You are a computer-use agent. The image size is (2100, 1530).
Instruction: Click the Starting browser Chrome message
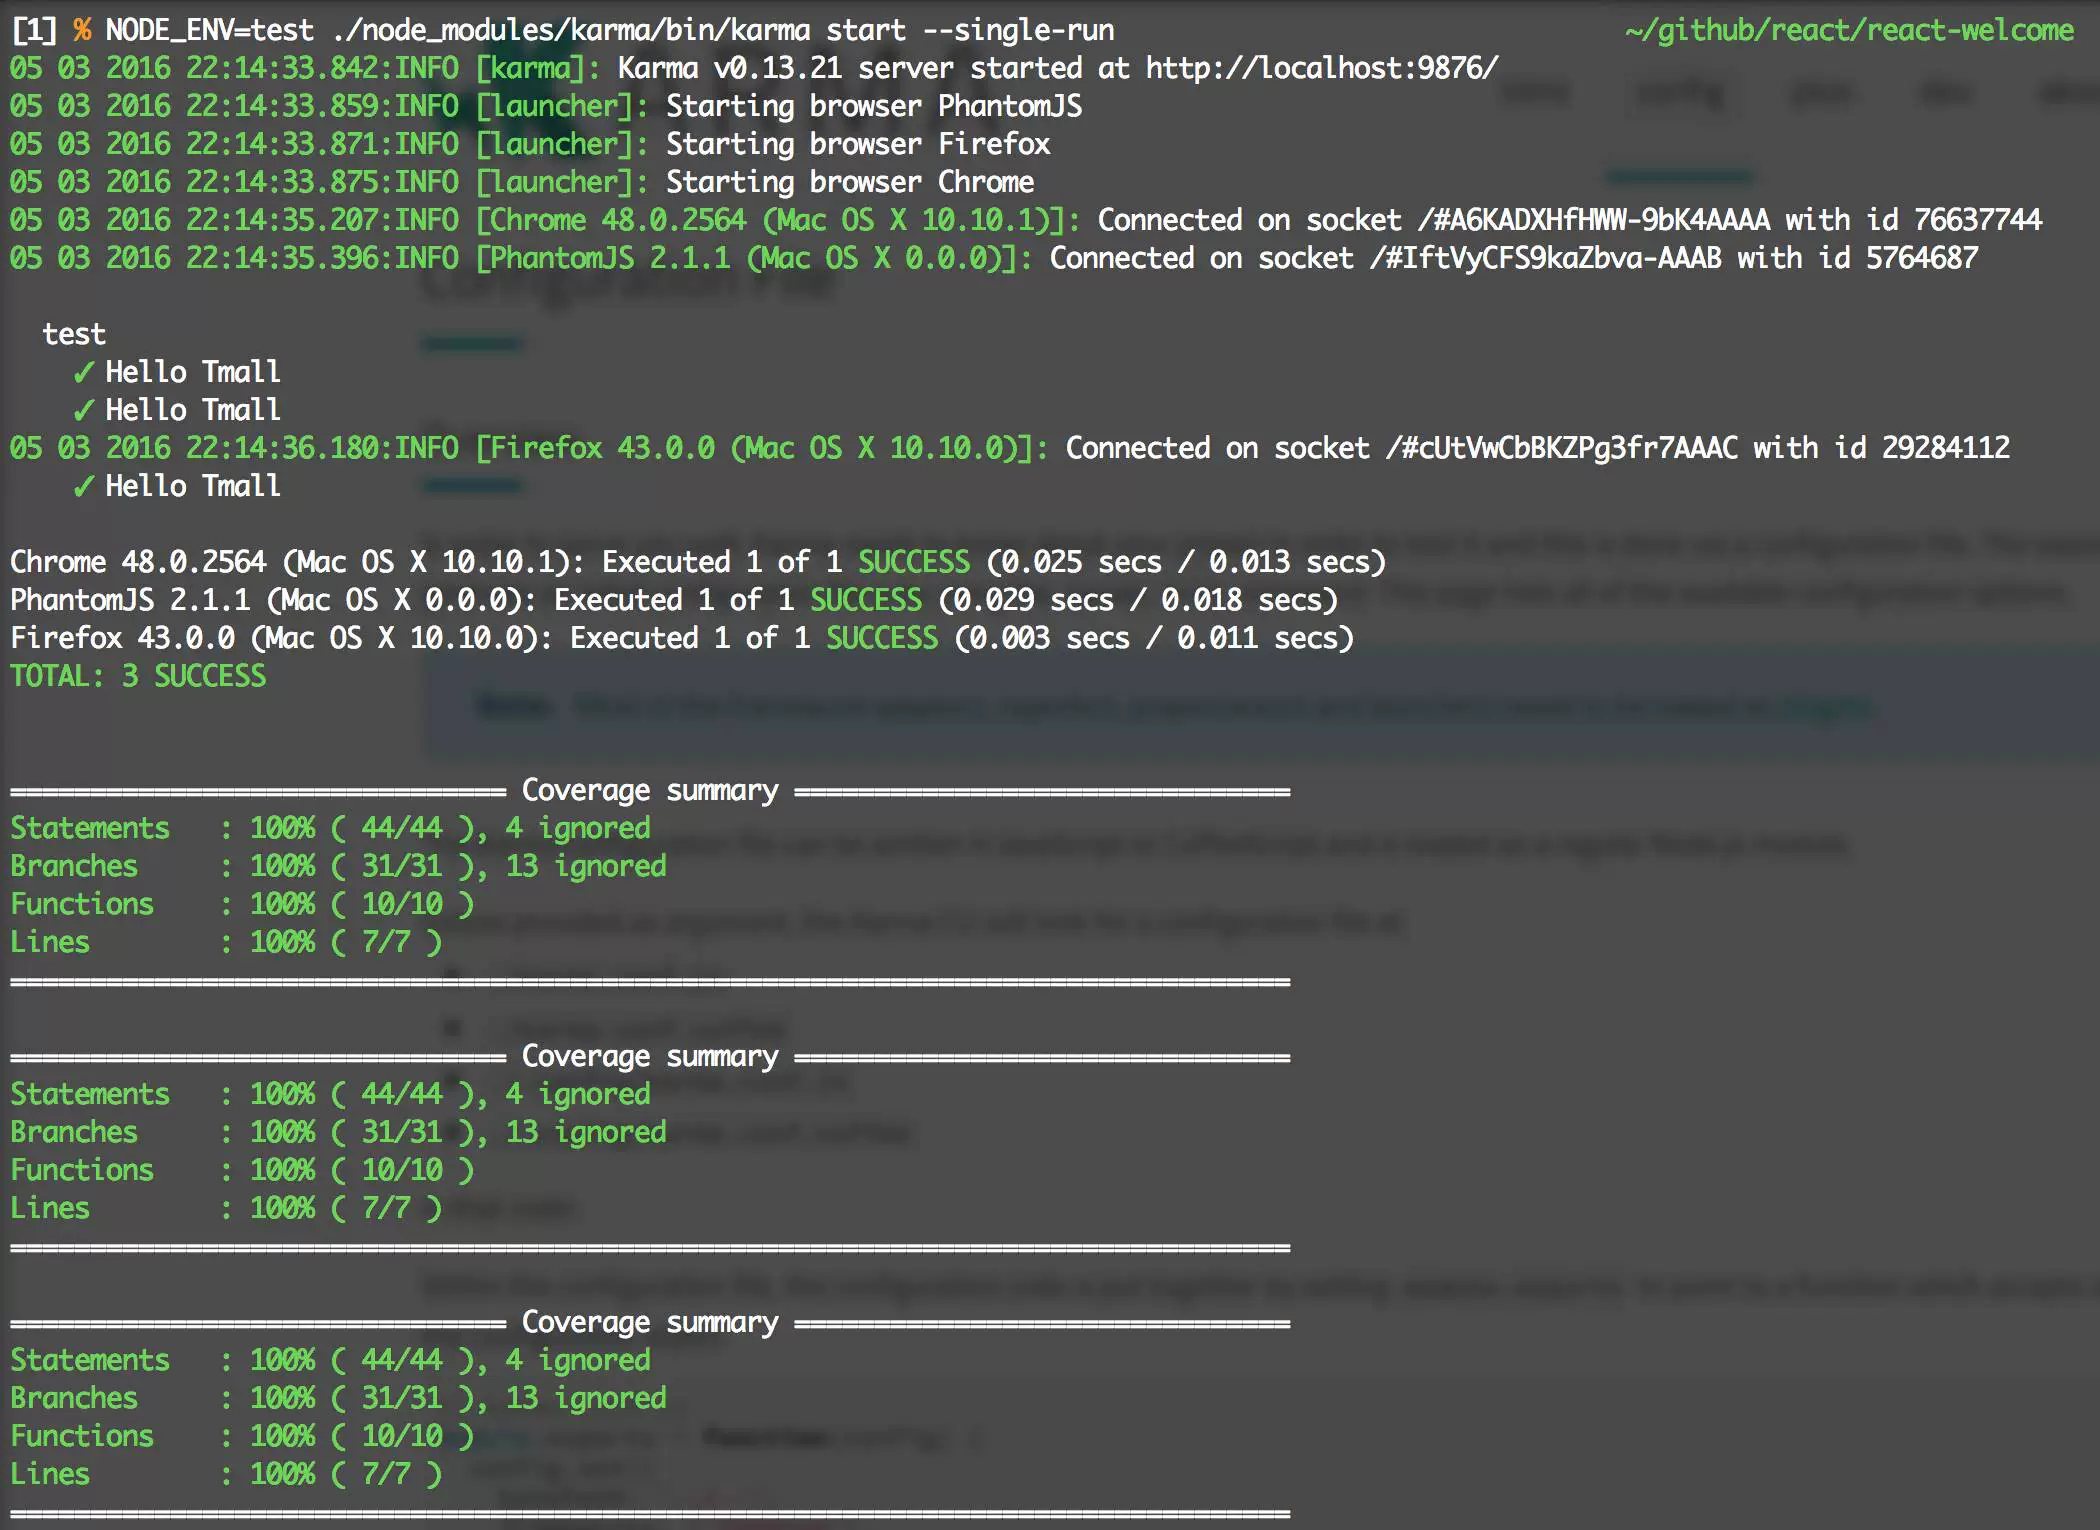point(850,182)
